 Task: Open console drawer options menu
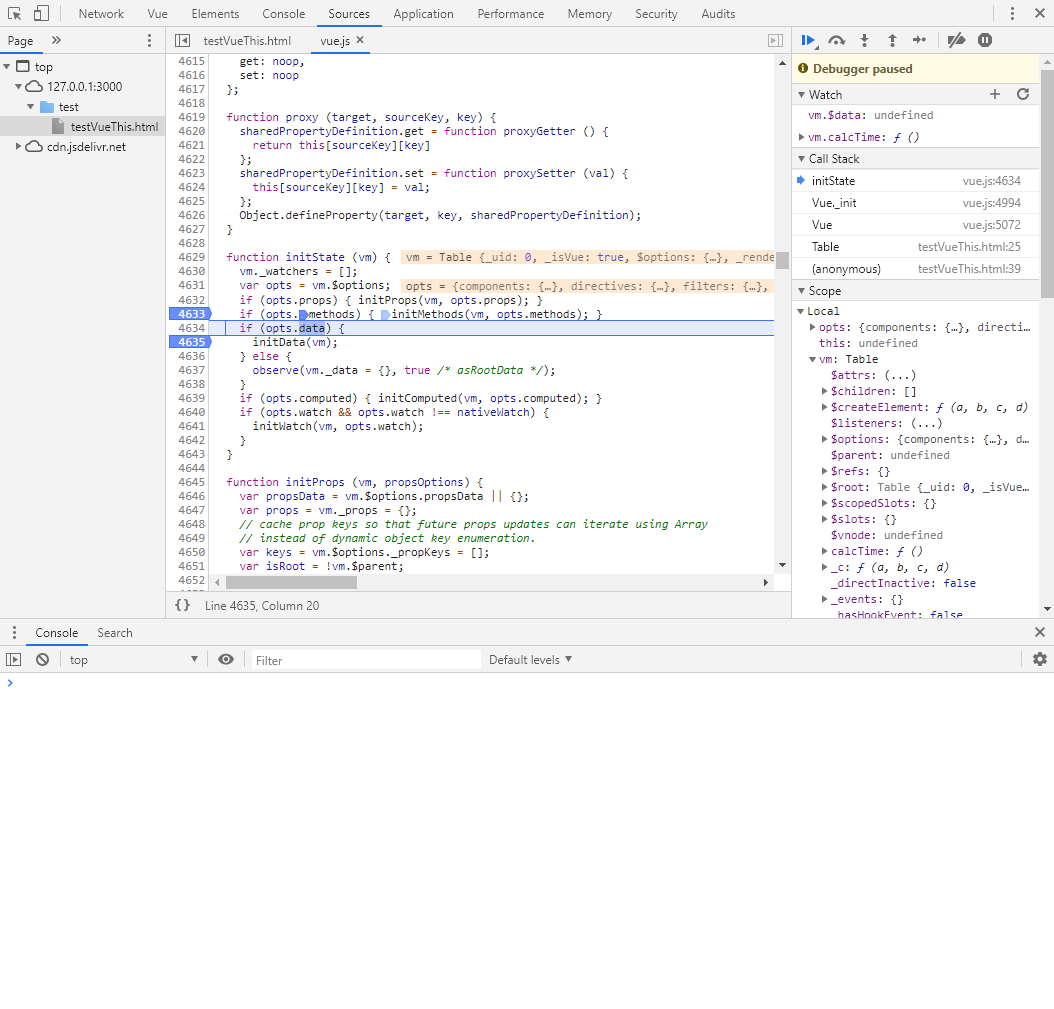[x=14, y=633]
